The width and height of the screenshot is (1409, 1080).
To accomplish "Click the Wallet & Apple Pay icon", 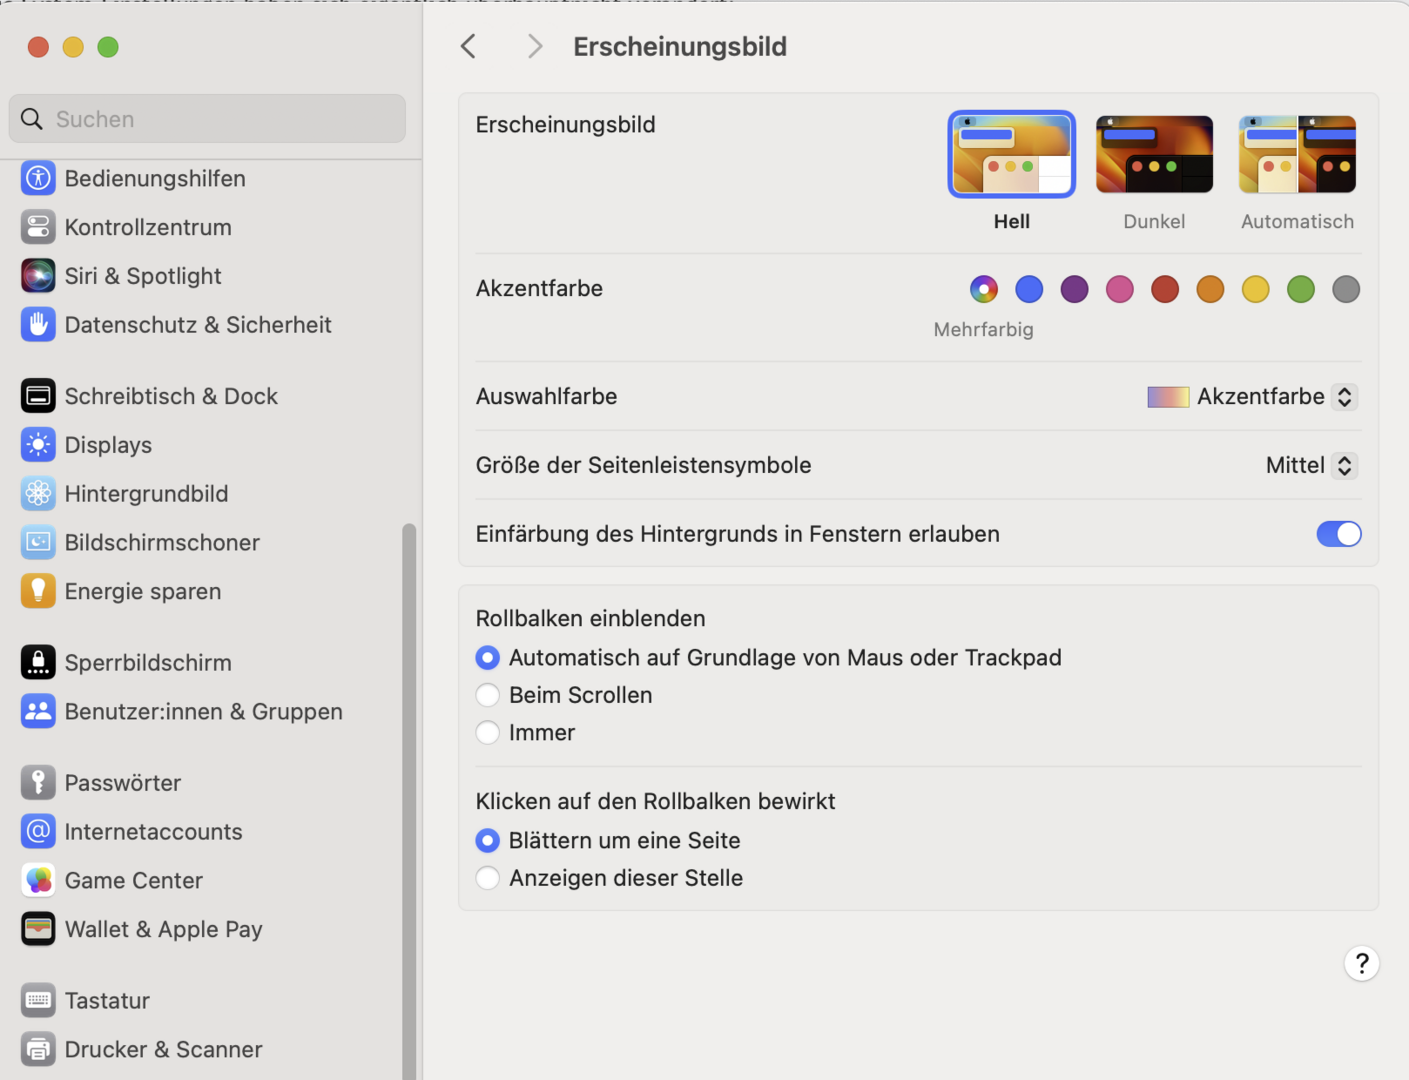I will coord(38,930).
